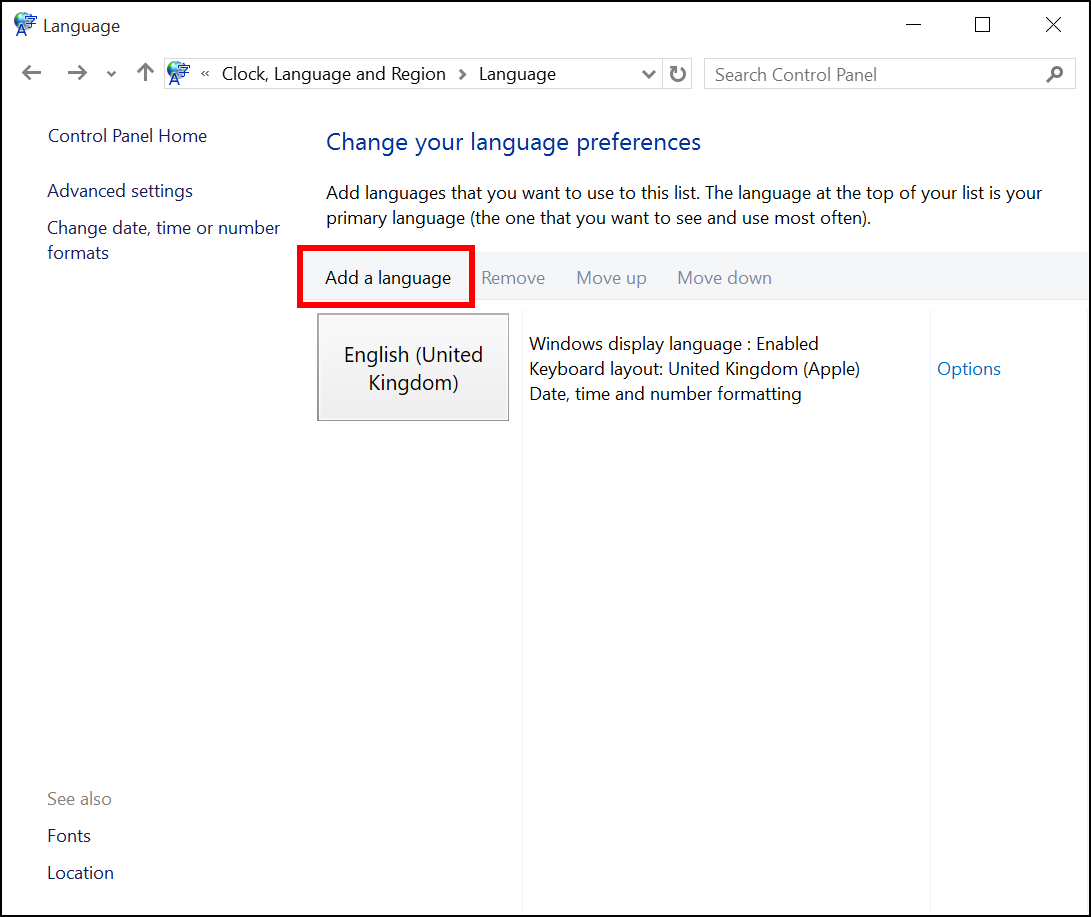Go to Control Panel Home
The width and height of the screenshot is (1091, 917).
pyautogui.click(x=127, y=135)
